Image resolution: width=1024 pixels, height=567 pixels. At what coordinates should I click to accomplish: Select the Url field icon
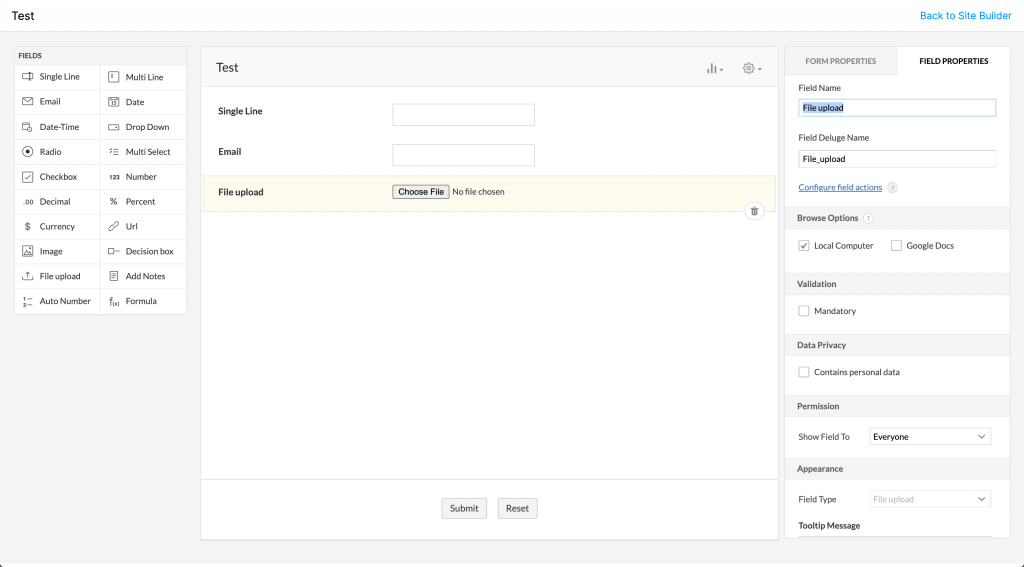(114, 227)
